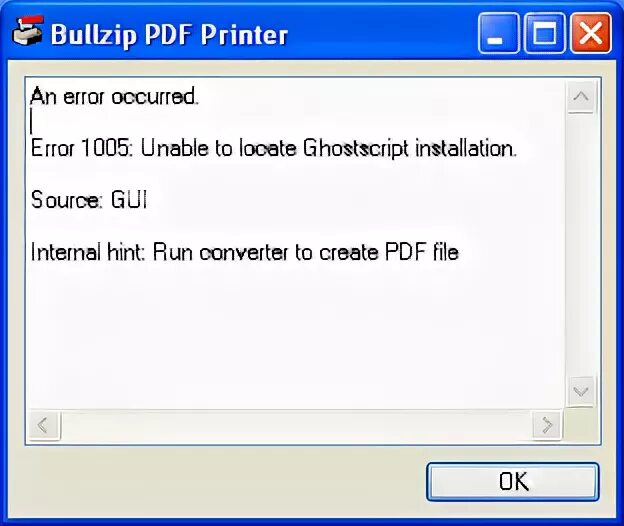
Task: Click blank area below the internal hint
Action: tap(294, 334)
